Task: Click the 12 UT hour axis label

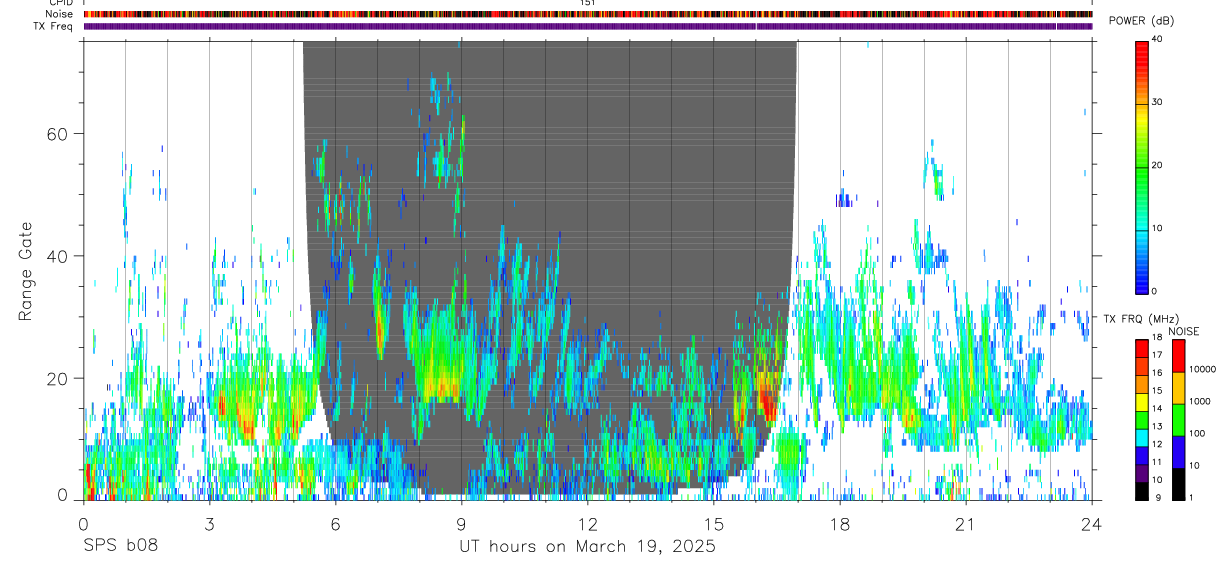Action: [x=588, y=523]
